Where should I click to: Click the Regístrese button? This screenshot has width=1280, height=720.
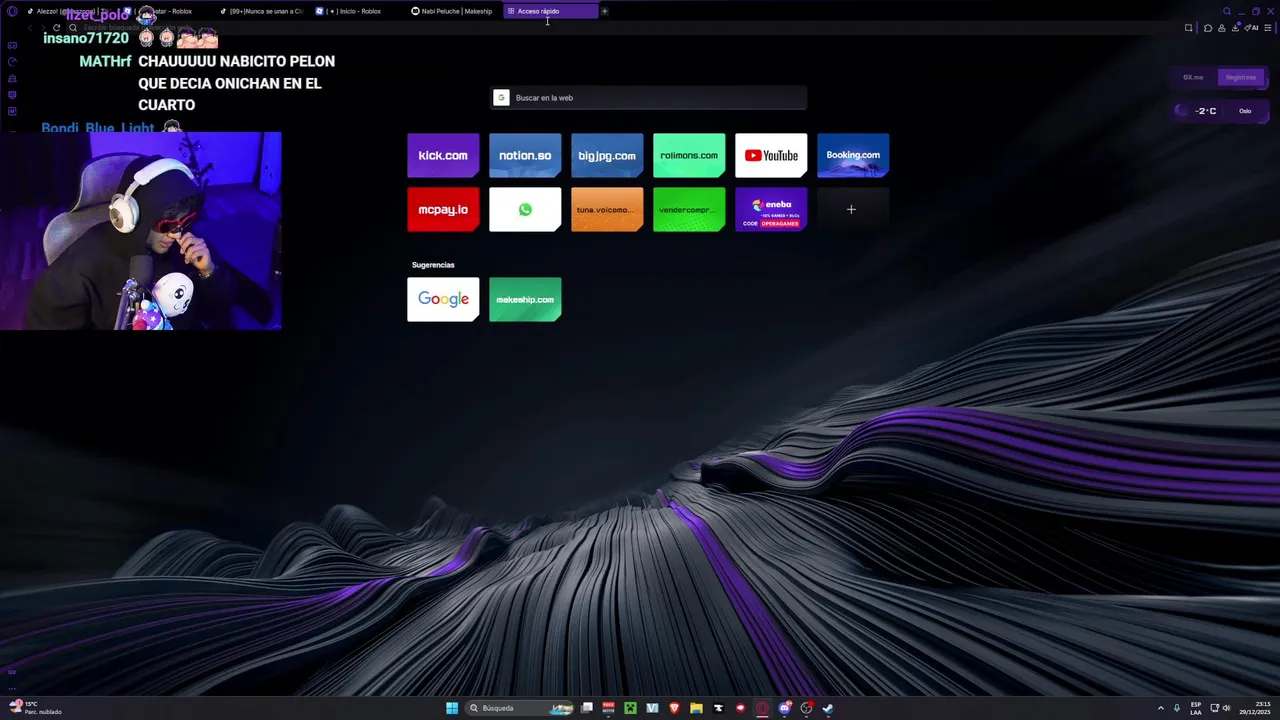(x=1241, y=77)
